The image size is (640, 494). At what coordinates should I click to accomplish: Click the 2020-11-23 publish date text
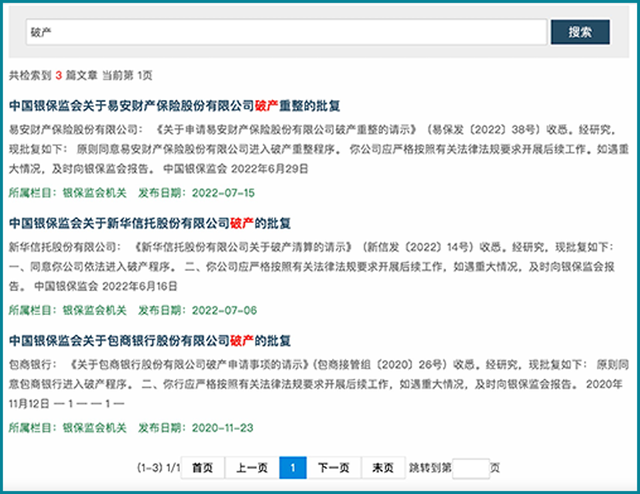(x=223, y=428)
